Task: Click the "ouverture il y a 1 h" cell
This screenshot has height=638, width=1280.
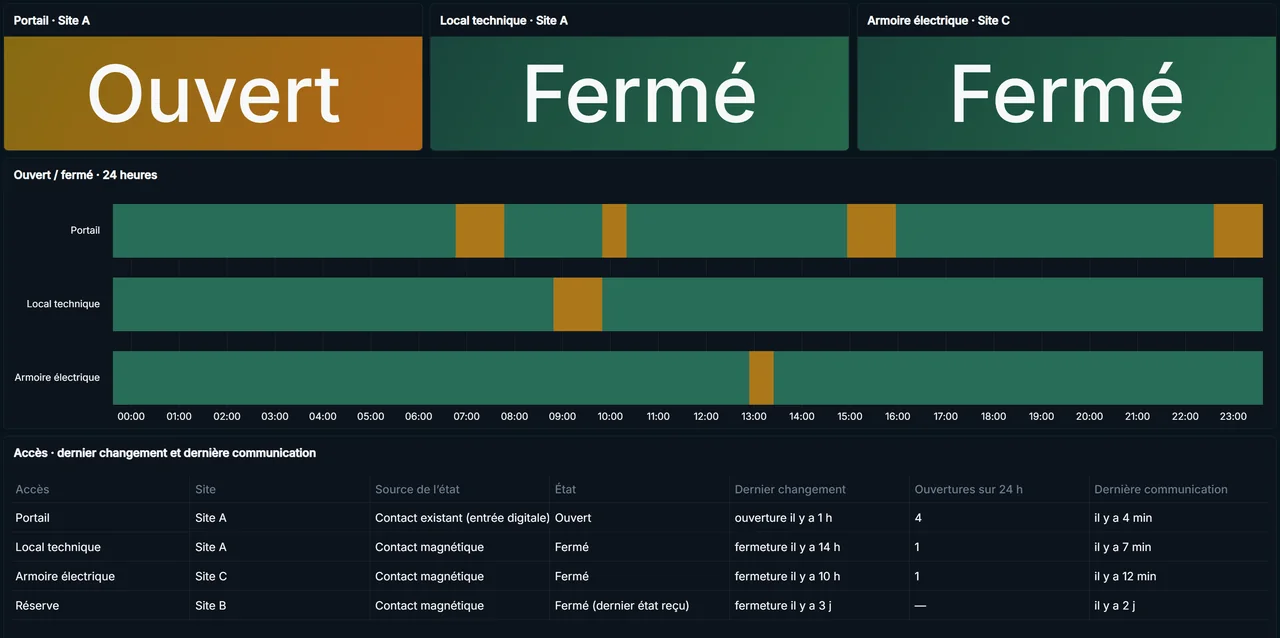Action: (783, 518)
